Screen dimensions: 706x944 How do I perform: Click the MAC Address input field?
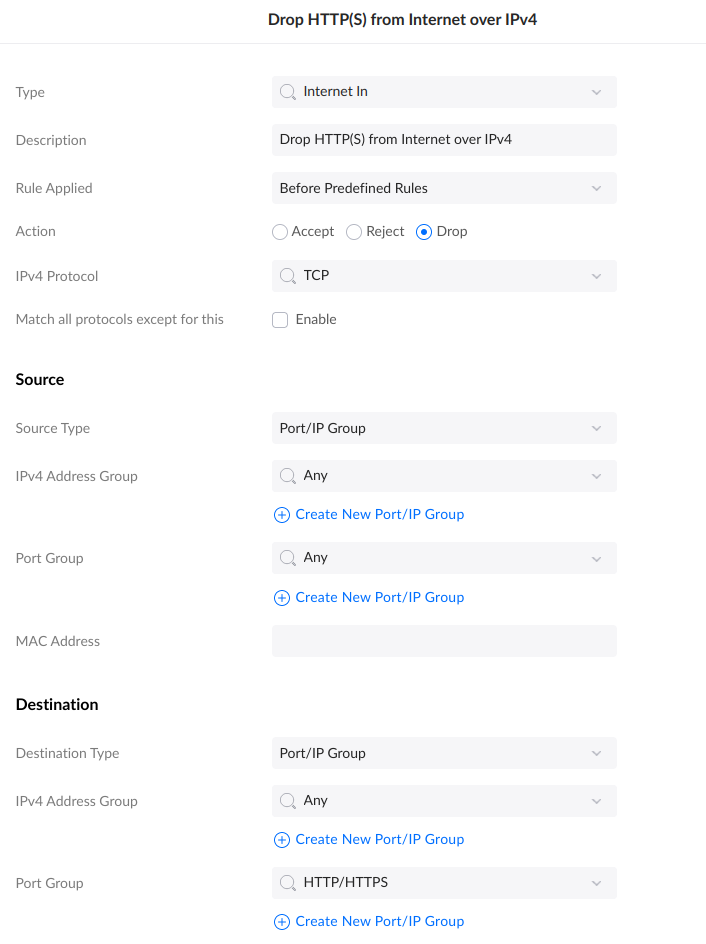pyautogui.click(x=444, y=641)
